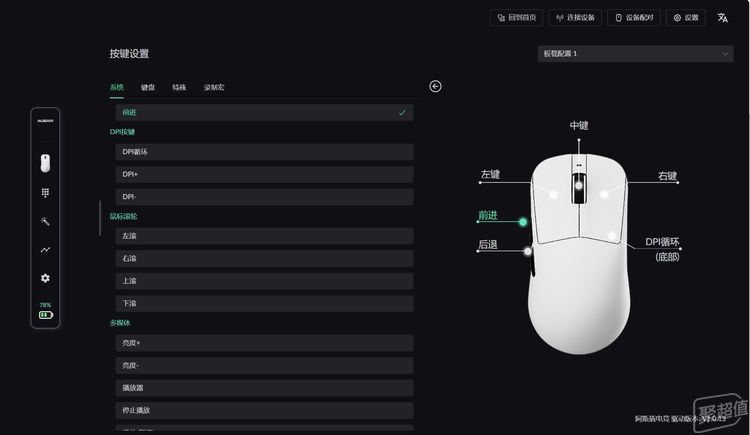This screenshot has width=750, height=435.
Task: Select the 播放器 multimedia option
Action: click(265, 388)
